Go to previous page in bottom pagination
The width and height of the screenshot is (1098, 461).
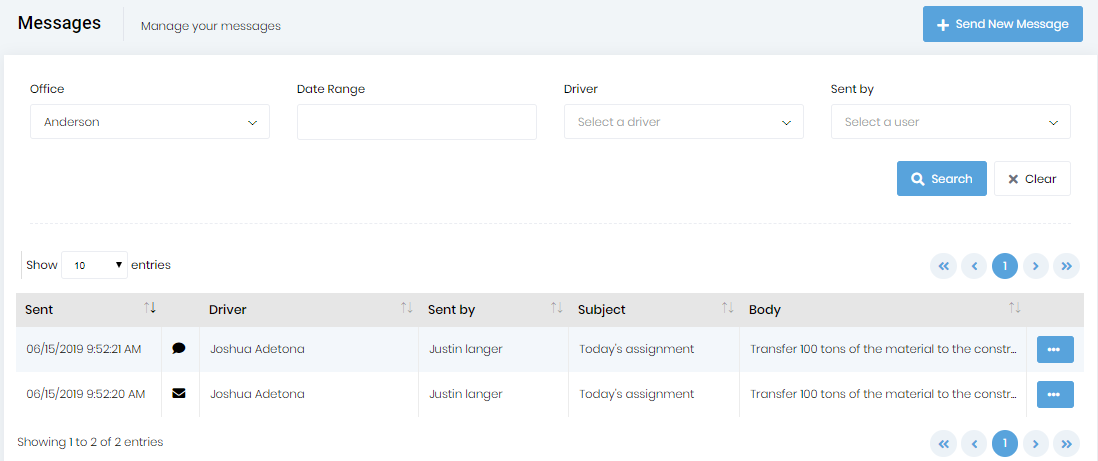[x=974, y=443]
